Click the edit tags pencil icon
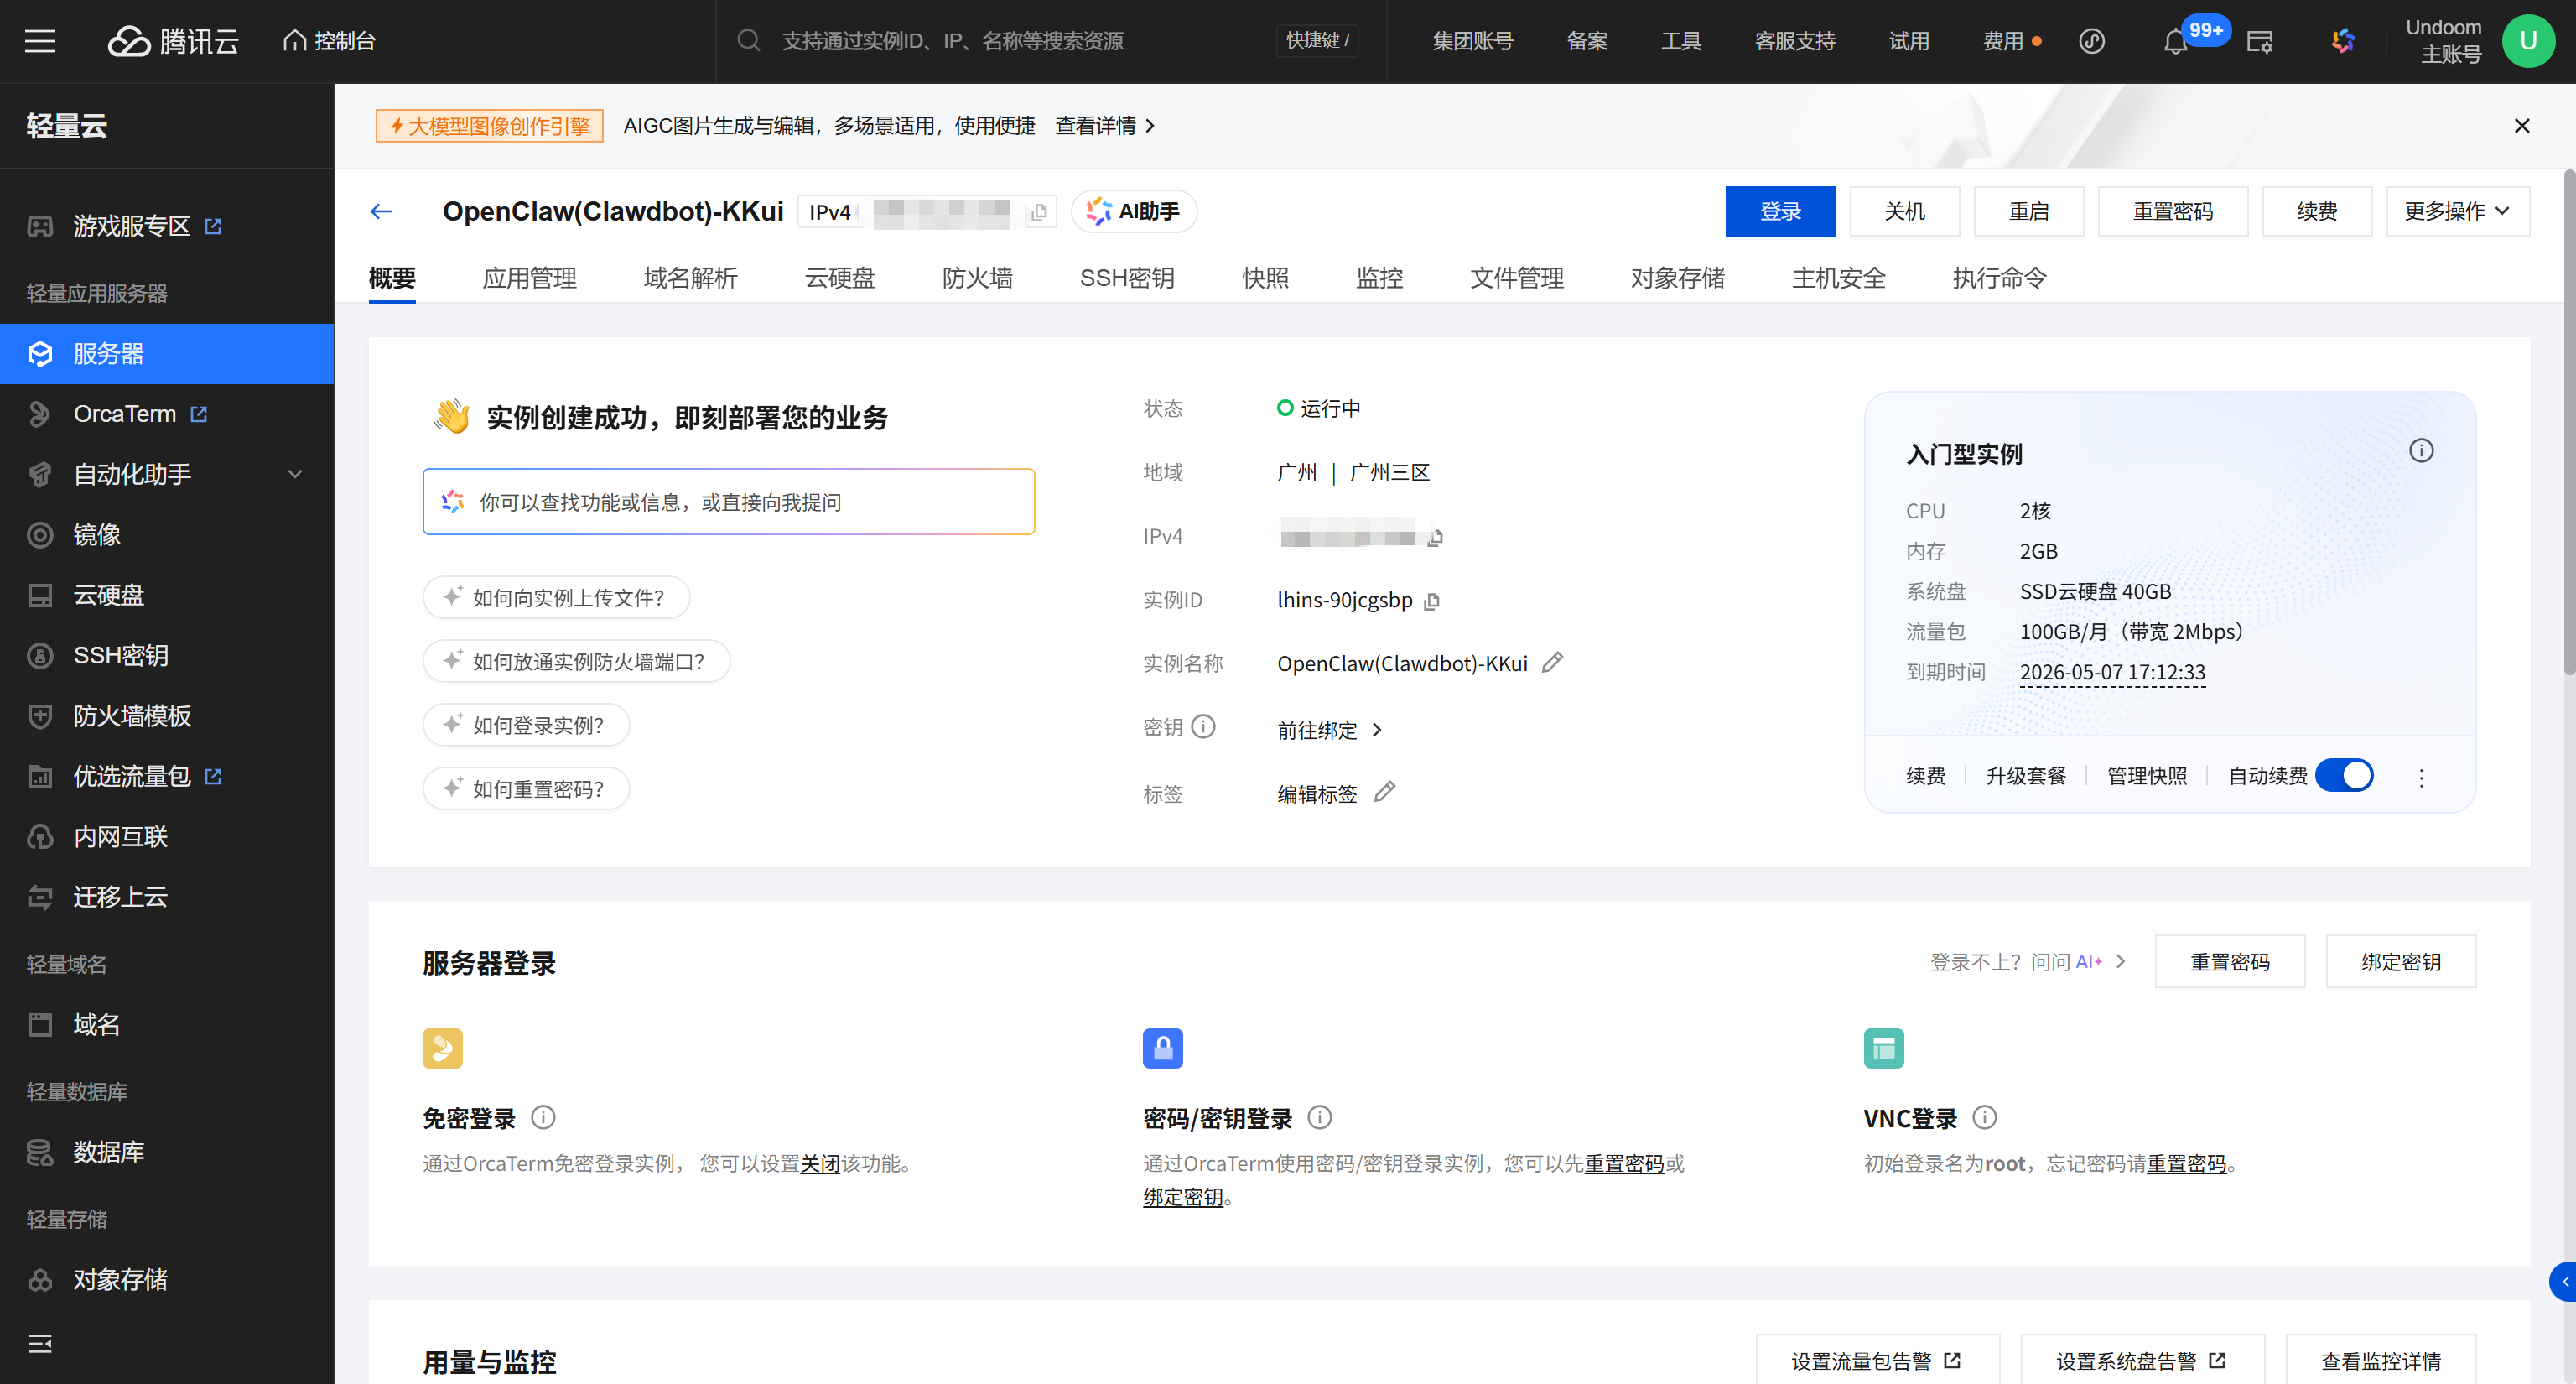 1384,792
